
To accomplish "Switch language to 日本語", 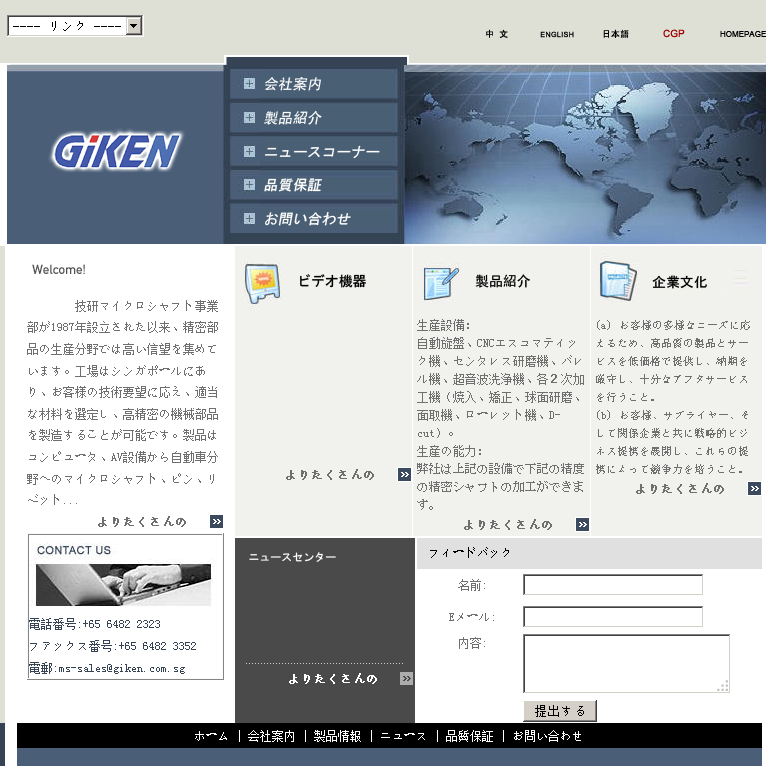I will [x=615, y=34].
